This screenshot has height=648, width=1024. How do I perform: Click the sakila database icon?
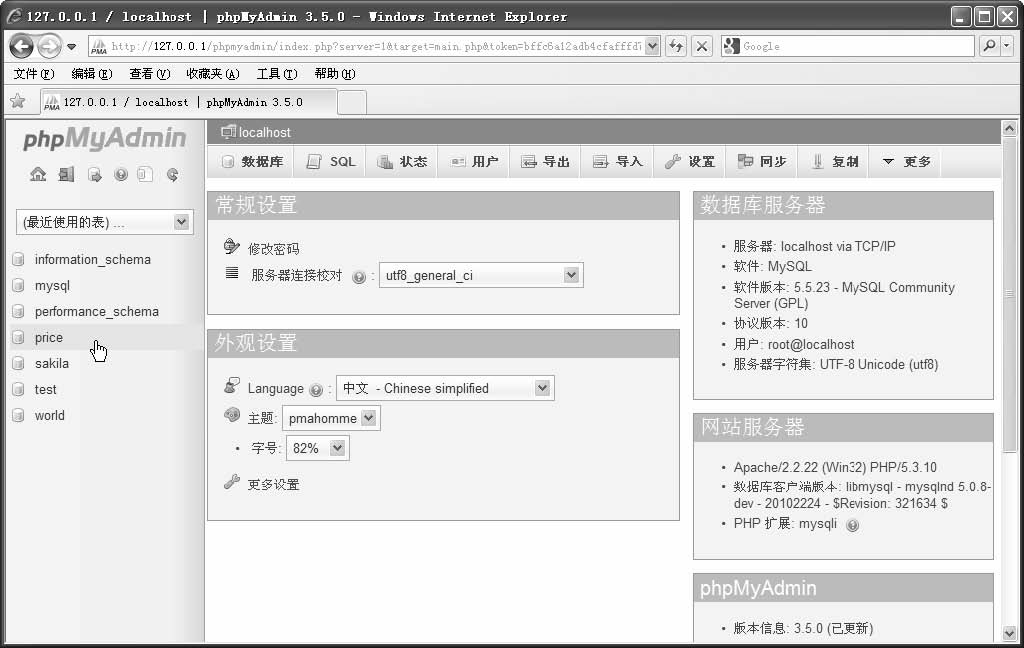(18, 363)
